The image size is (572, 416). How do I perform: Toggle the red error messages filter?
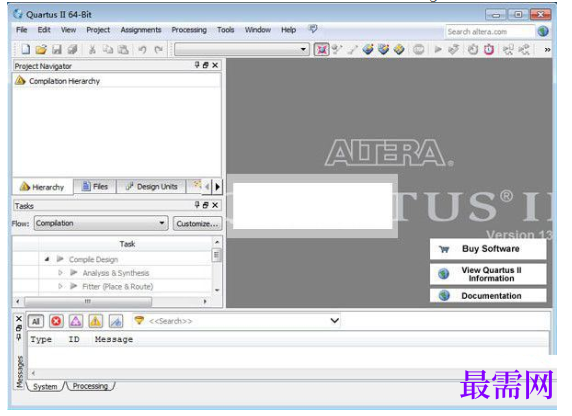point(56,321)
